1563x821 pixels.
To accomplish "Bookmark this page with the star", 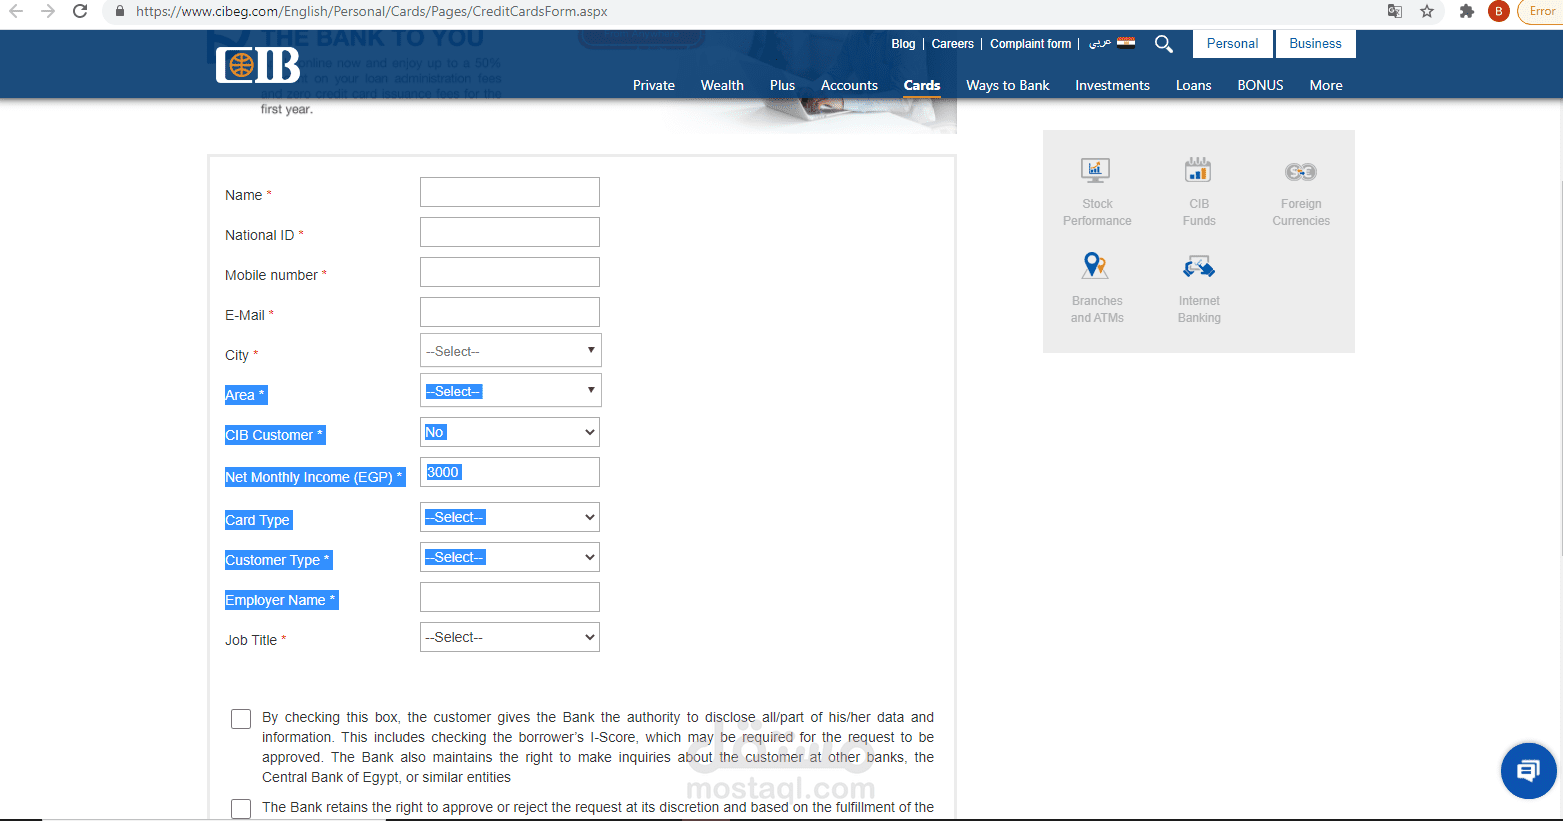I will tap(1427, 12).
